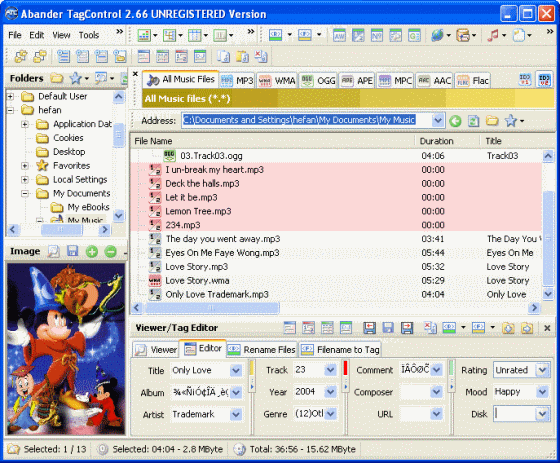
Task: Click the green minus remove image icon
Action: (x=110, y=252)
